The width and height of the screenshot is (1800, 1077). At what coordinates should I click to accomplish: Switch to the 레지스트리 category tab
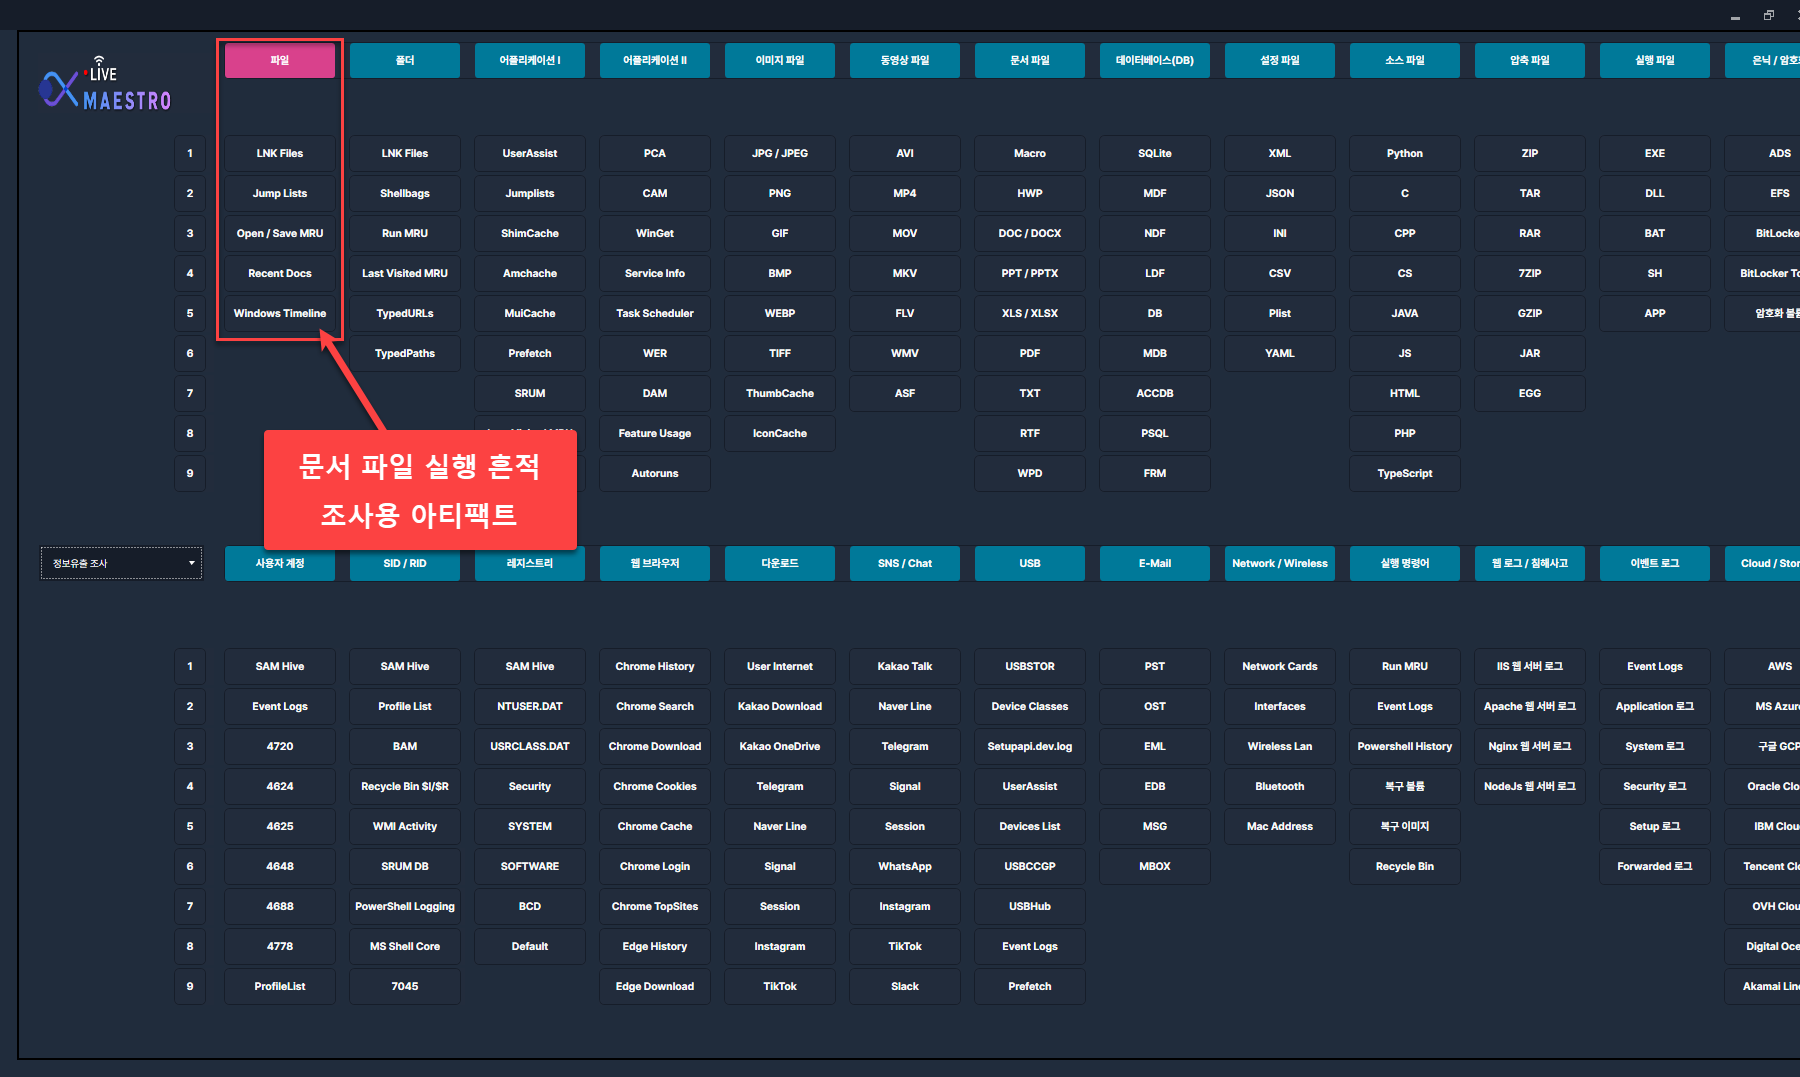pyautogui.click(x=530, y=563)
